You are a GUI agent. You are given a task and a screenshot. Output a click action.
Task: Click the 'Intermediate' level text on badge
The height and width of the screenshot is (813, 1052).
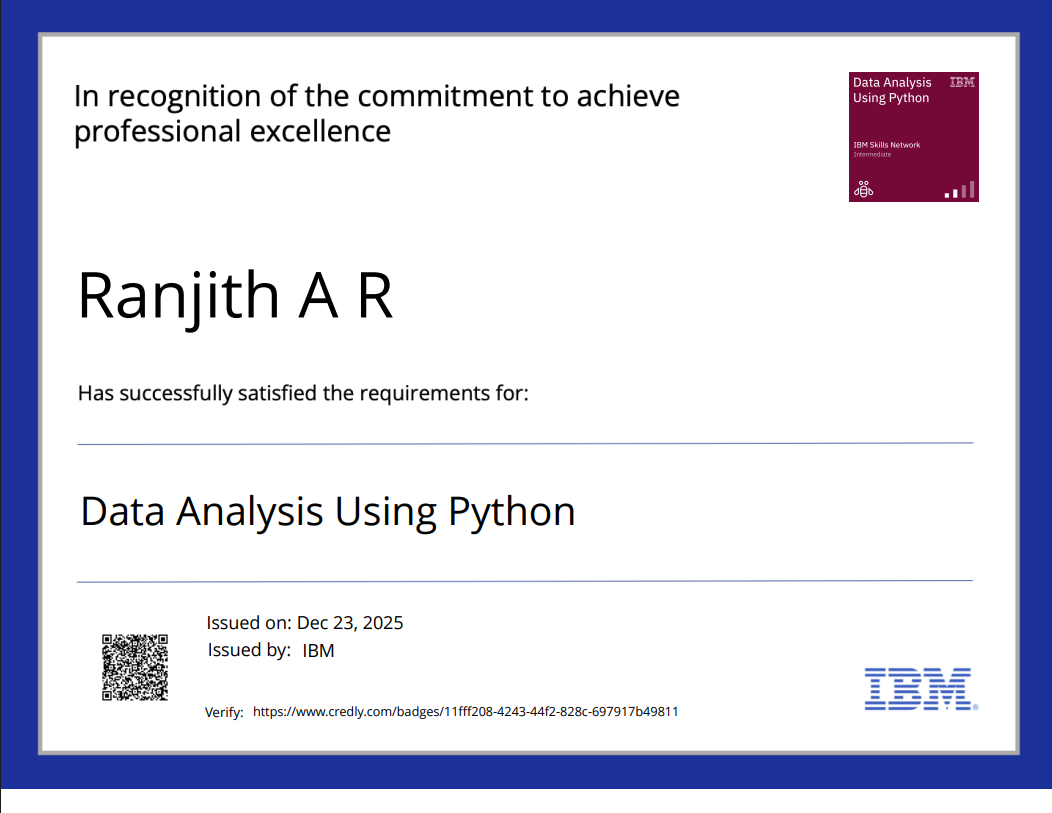(x=872, y=154)
